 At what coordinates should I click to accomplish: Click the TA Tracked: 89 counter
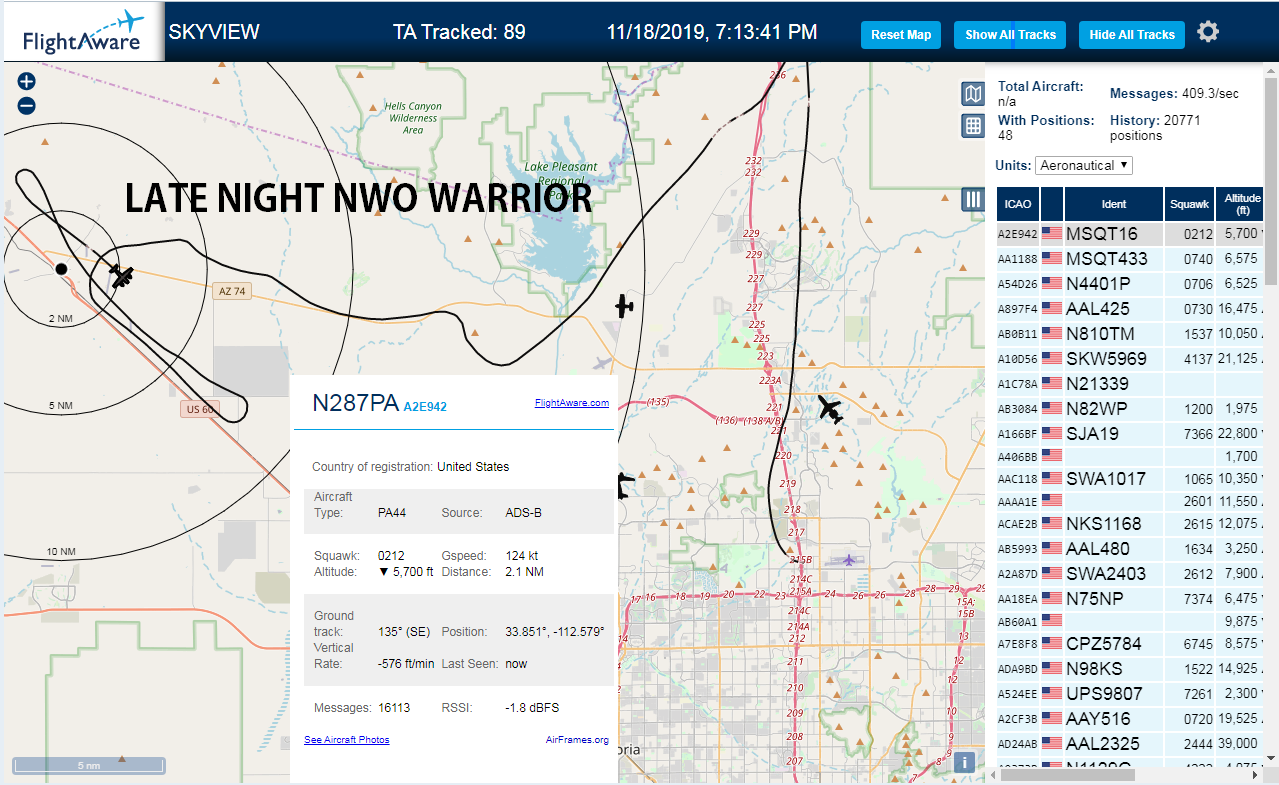coord(459,32)
